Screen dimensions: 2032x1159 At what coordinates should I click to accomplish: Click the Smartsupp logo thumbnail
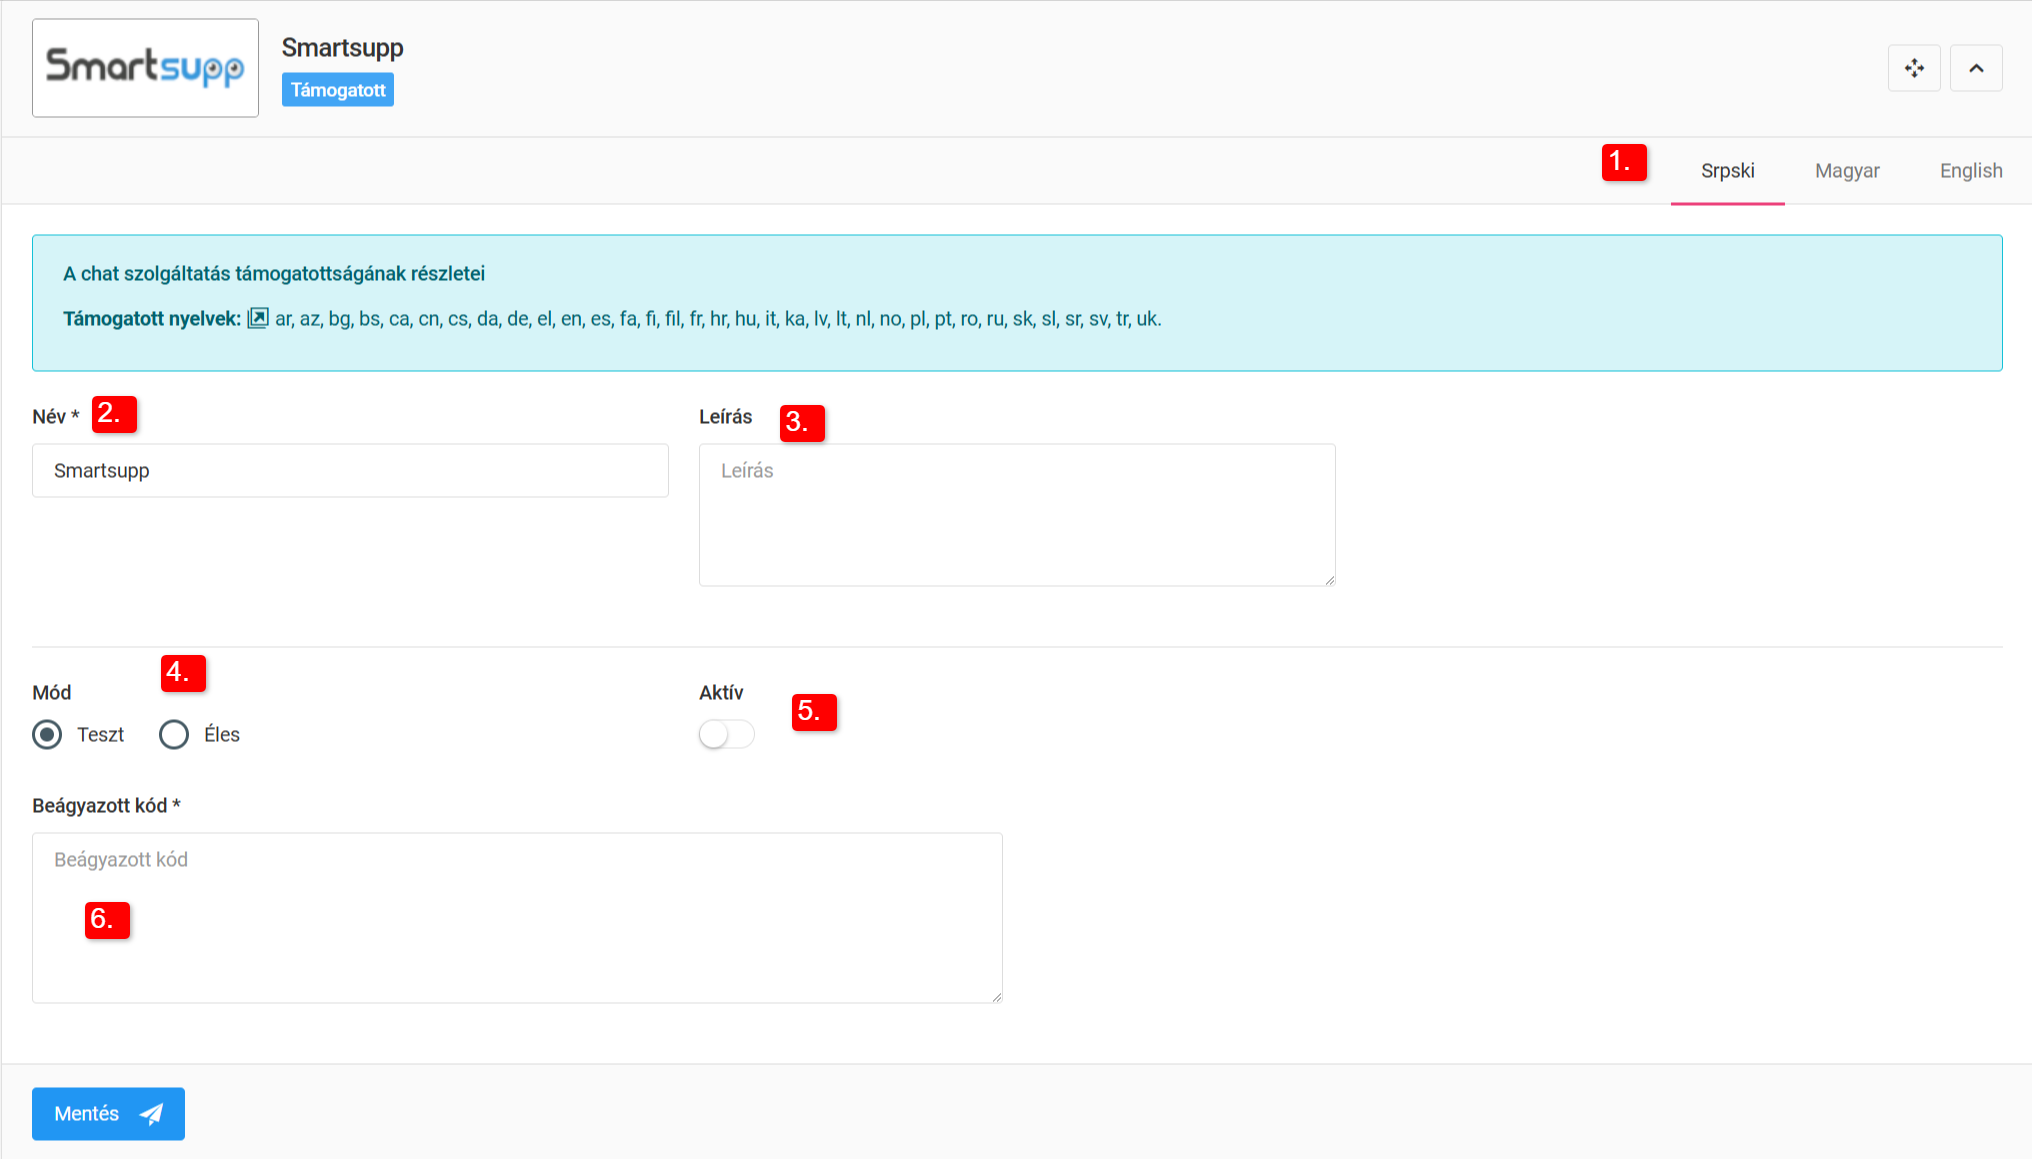(x=145, y=68)
